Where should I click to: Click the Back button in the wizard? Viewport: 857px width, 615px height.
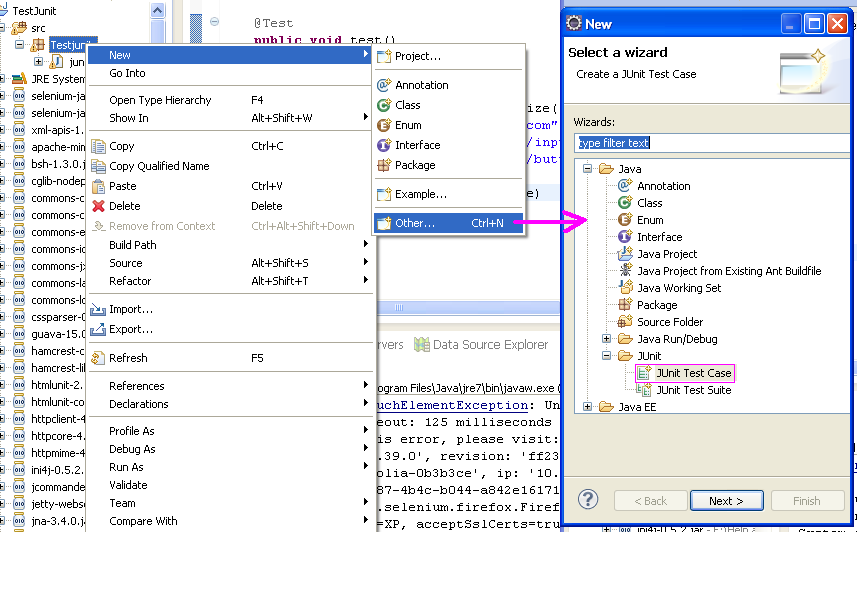tap(650, 500)
